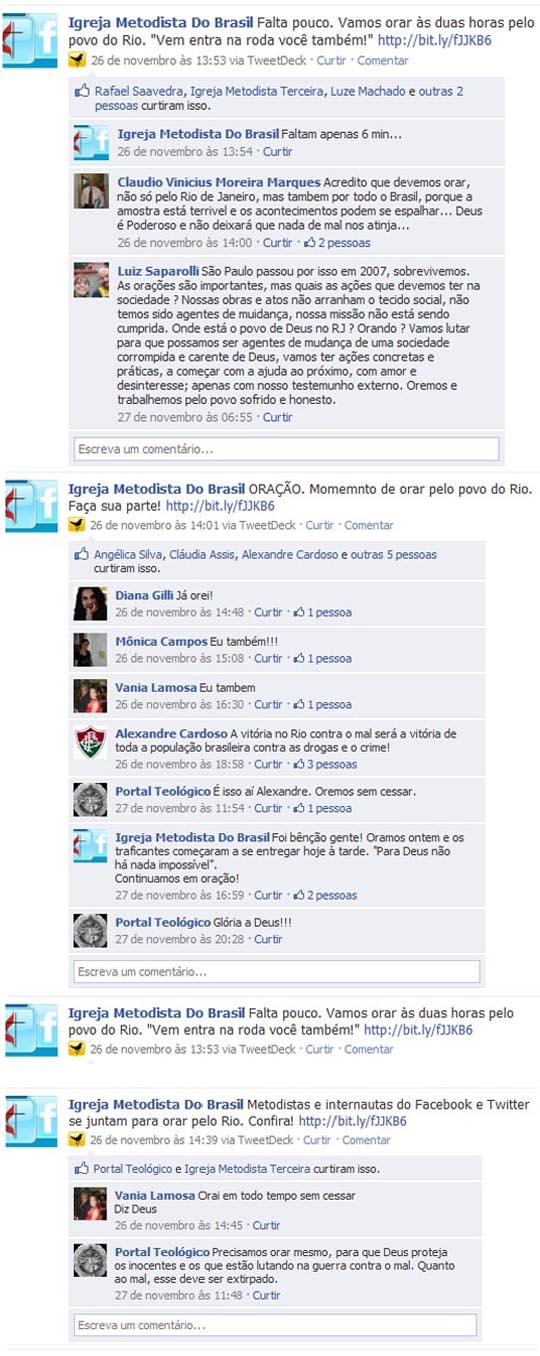Click Comentar on the 14:39 post
540x1356 pixels.
(x=366, y=1140)
